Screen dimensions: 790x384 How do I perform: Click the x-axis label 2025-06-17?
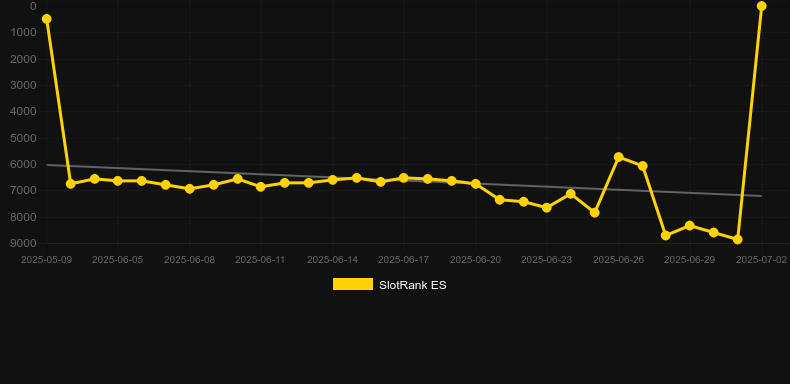tap(404, 260)
